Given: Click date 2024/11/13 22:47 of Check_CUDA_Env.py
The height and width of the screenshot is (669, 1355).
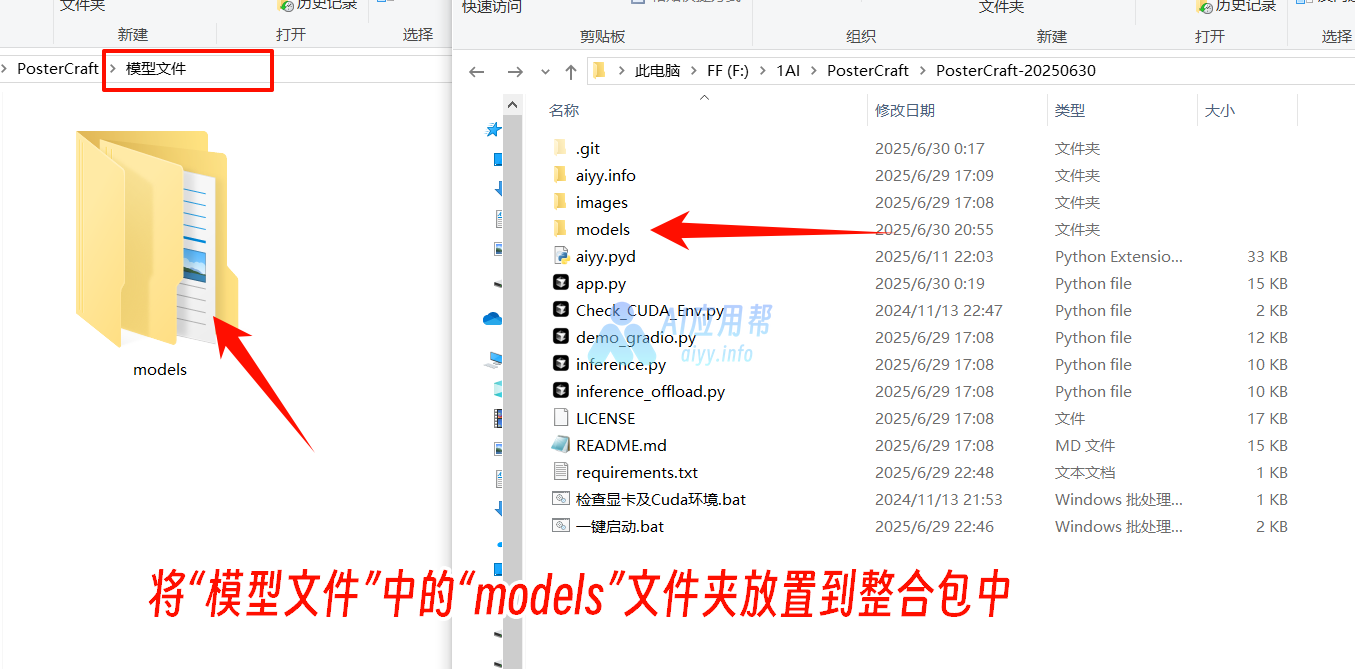Looking at the screenshot, I should pyautogui.click(x=939, y=310).
